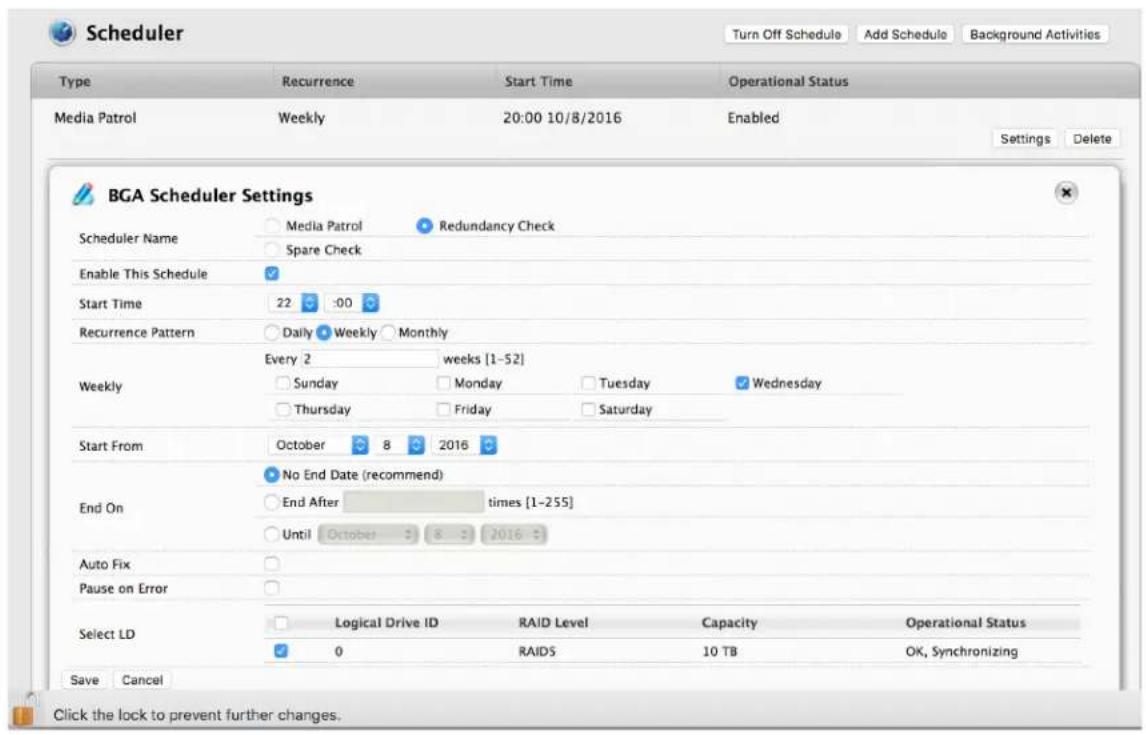The image size is (1146, 735).
Task: Open the Start From year dropdown
Action: 465,445
